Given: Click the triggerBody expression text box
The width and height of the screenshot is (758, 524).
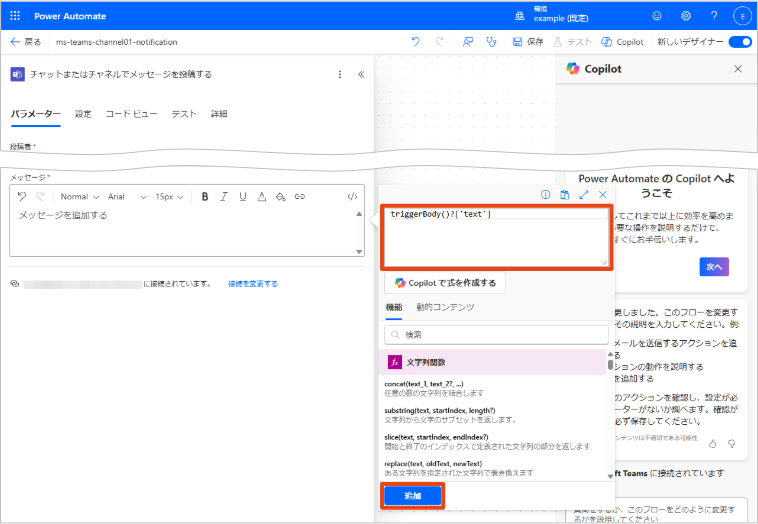Looking at the screenshot, I should click(x=496, y=237).
